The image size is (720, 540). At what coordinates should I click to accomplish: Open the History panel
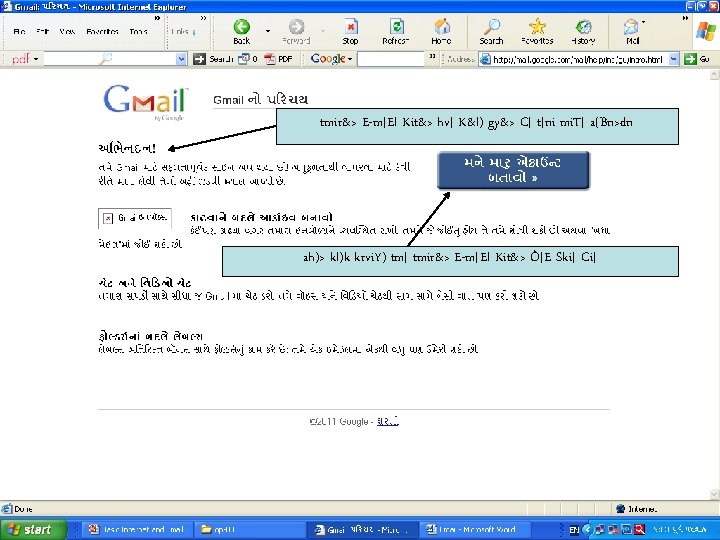[x=583, y=31]
